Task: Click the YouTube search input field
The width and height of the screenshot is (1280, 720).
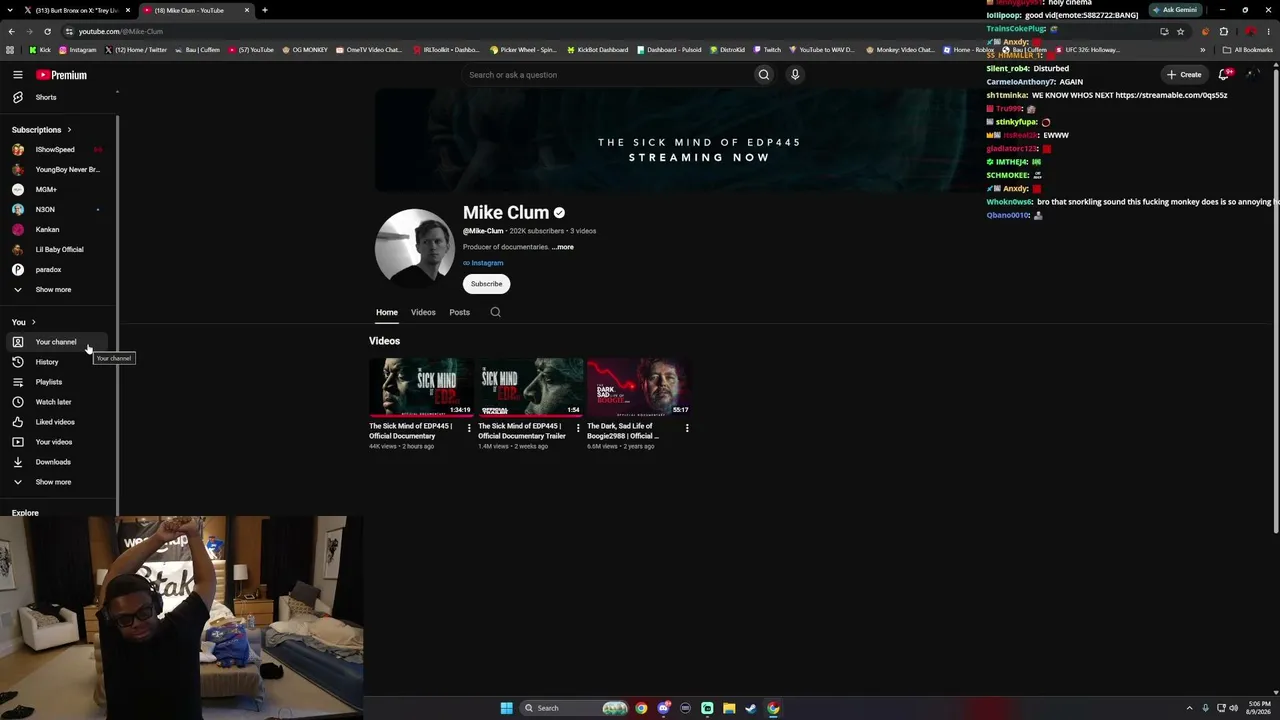Action: coord(606,75)
